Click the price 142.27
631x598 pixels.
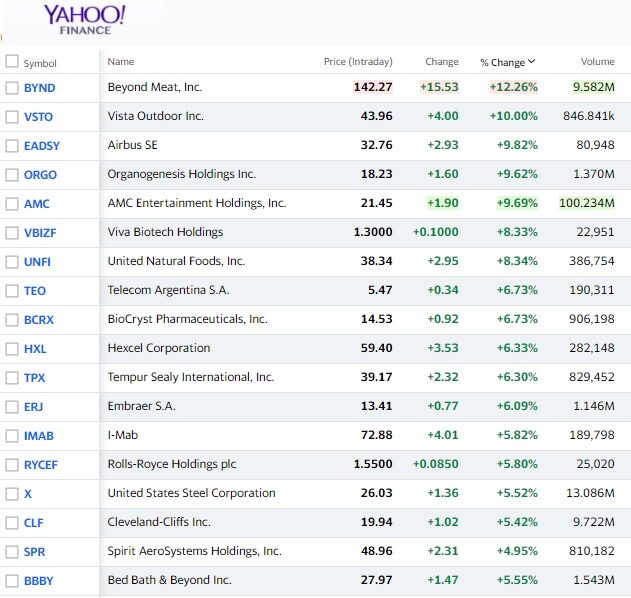click(373, 87)
